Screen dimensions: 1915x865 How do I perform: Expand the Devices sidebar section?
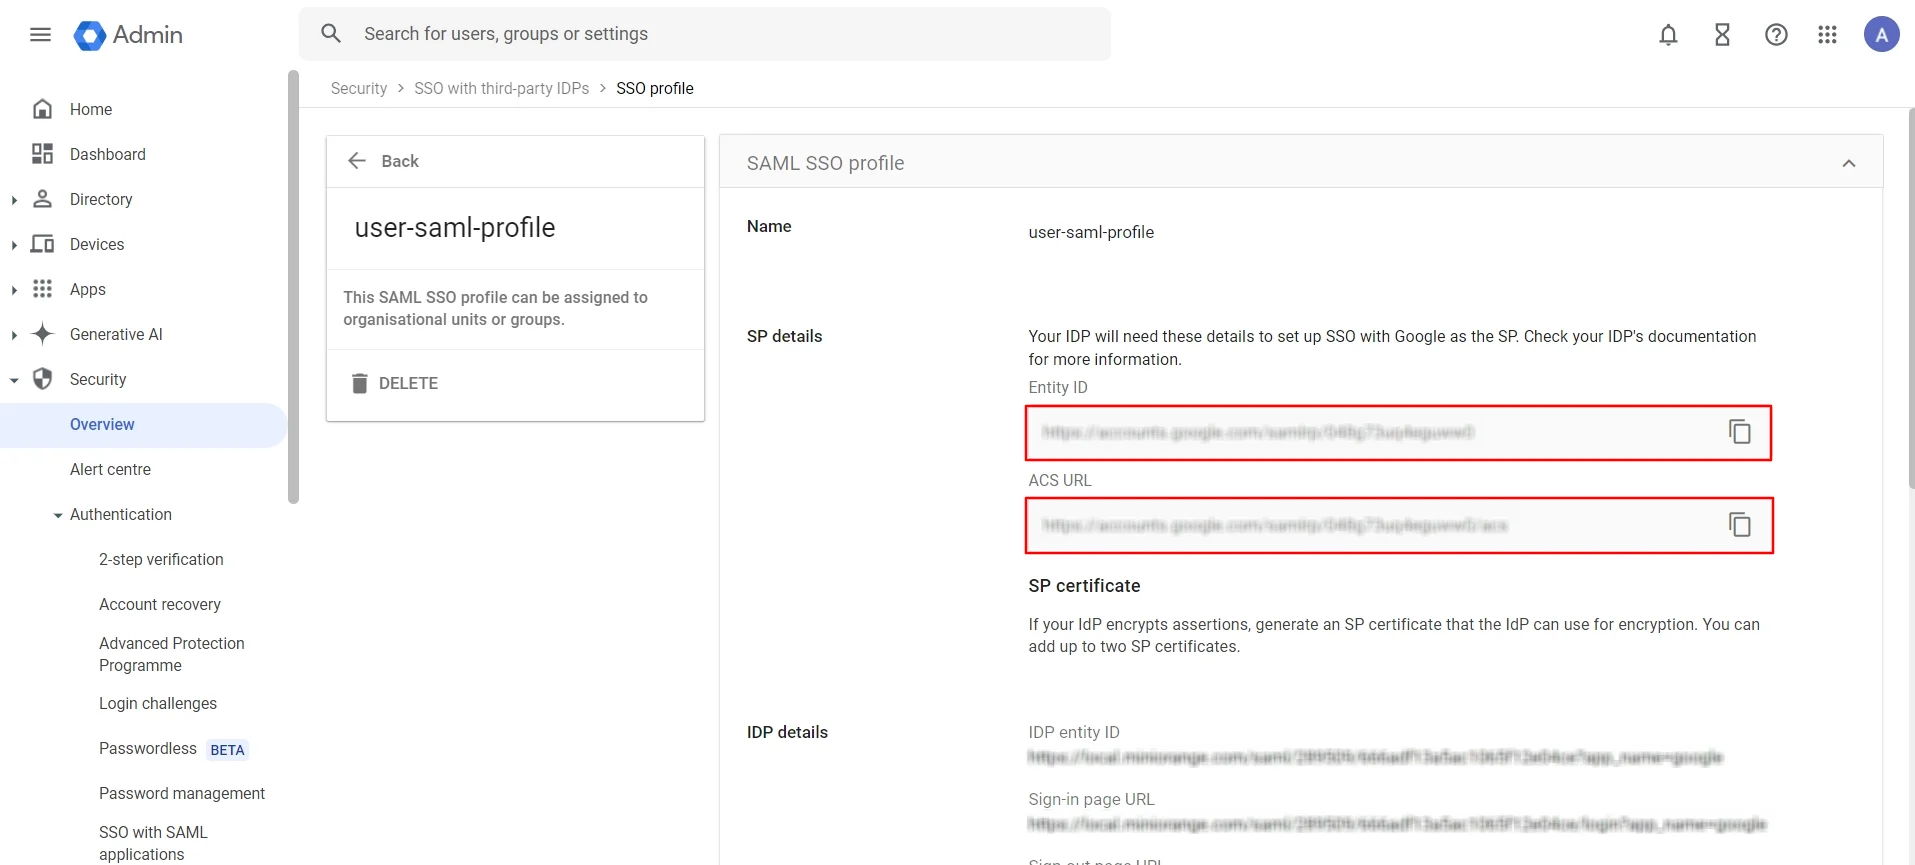(14, 244)
